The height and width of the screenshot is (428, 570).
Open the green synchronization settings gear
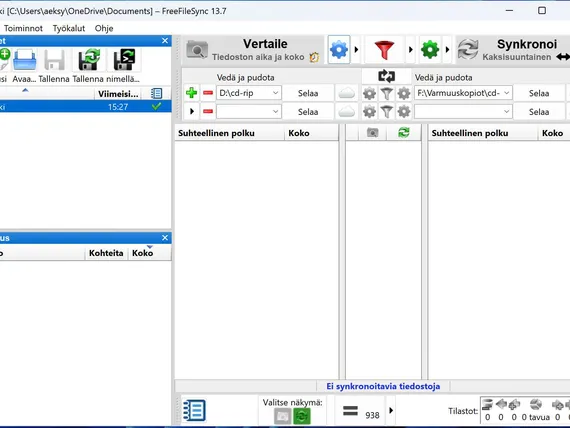(430, 49)
